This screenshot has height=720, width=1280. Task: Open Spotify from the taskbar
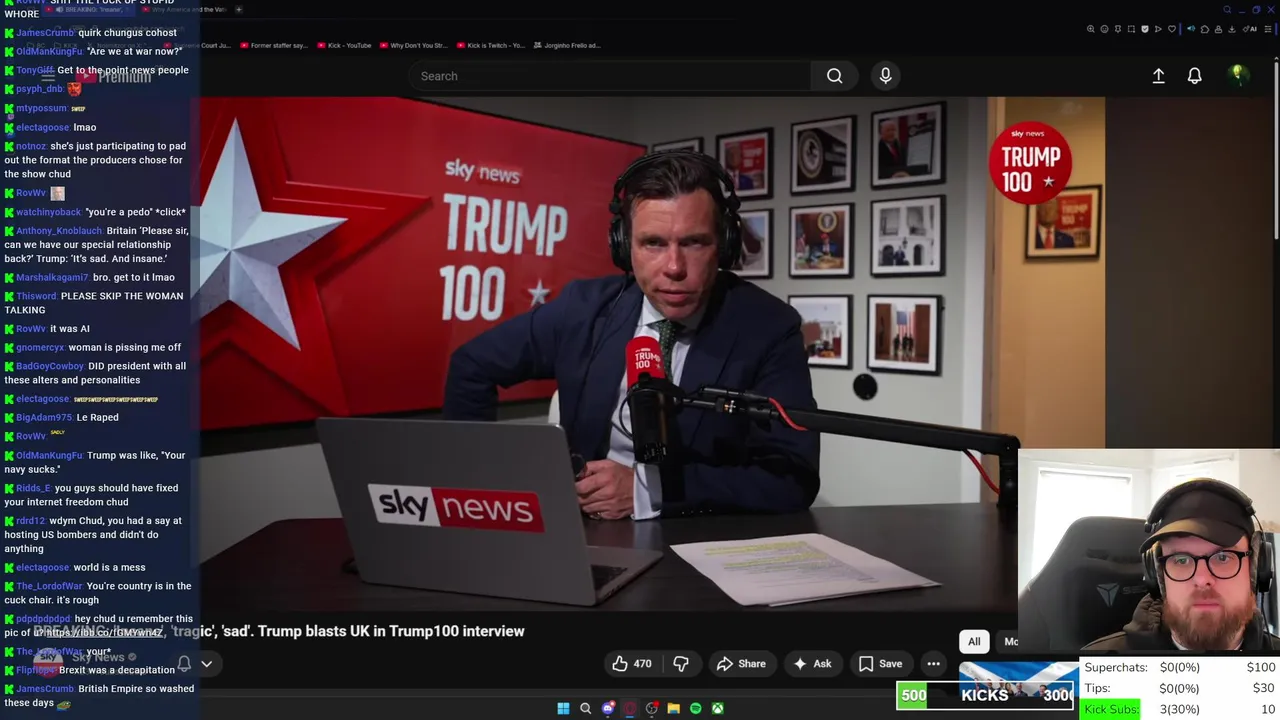click(x=695, y=708)
